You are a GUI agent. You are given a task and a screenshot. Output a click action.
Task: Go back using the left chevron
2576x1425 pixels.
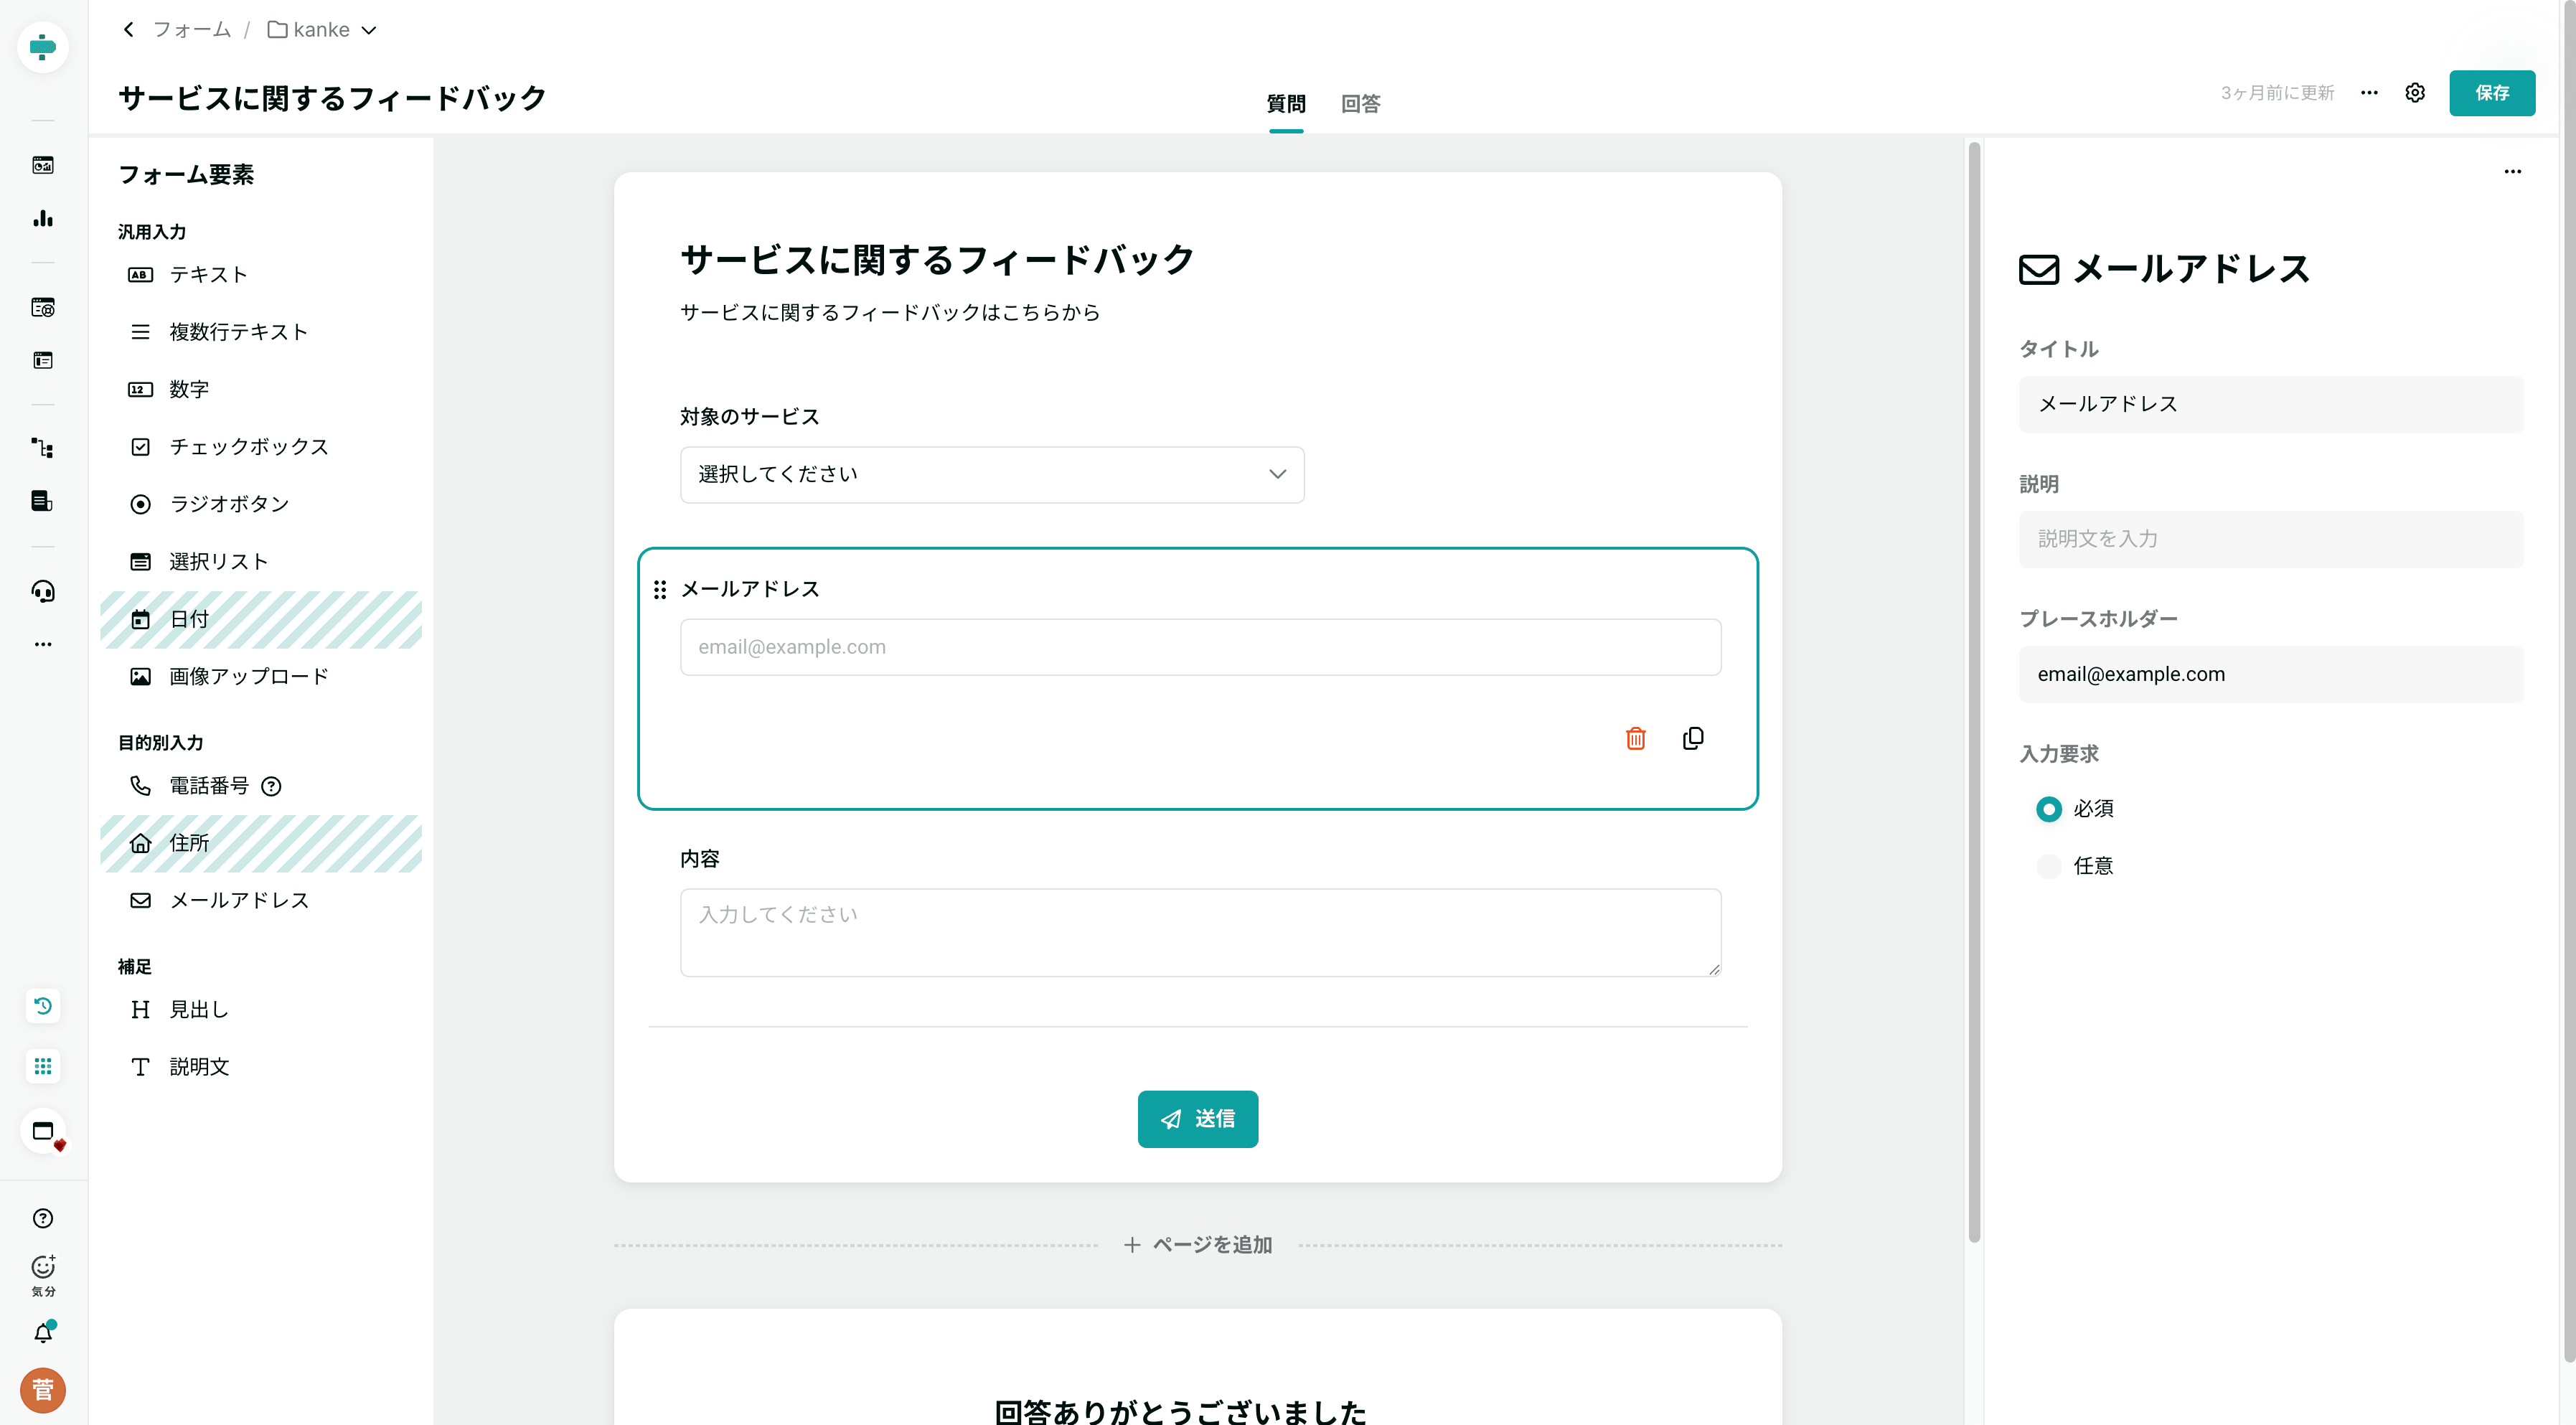click(x=129, y=30)
